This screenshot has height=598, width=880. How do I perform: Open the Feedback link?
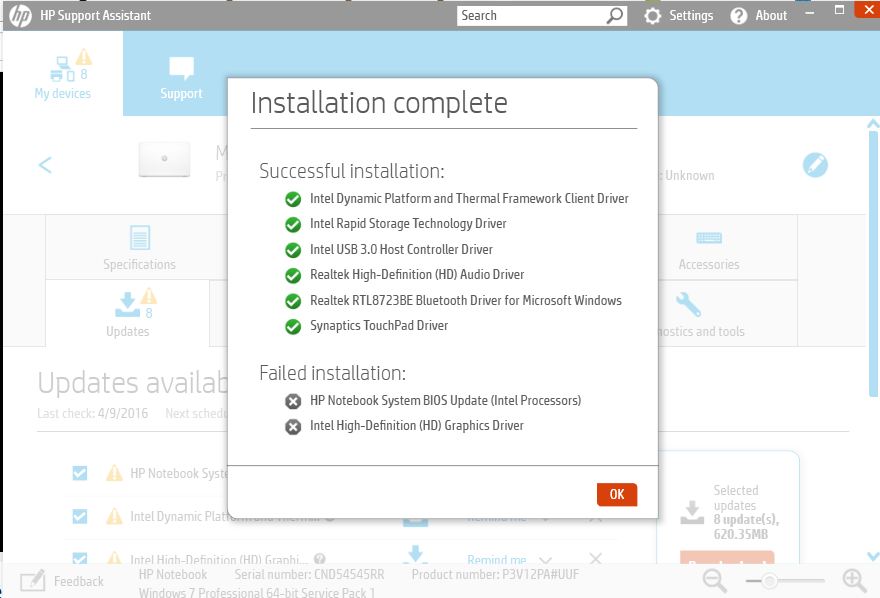(x=79, y=581)
